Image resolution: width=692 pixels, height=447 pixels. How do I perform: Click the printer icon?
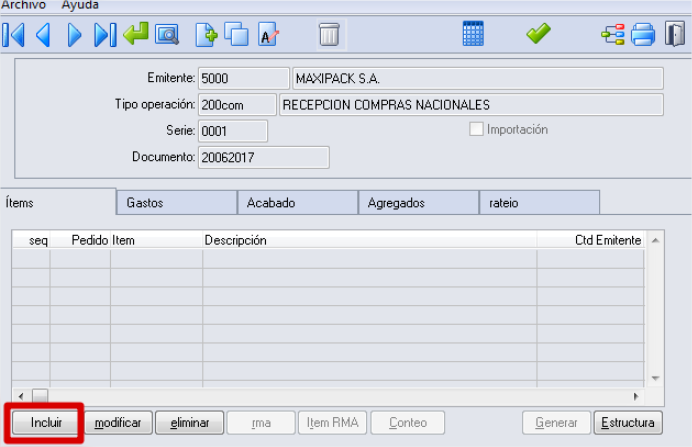(643, 34)
